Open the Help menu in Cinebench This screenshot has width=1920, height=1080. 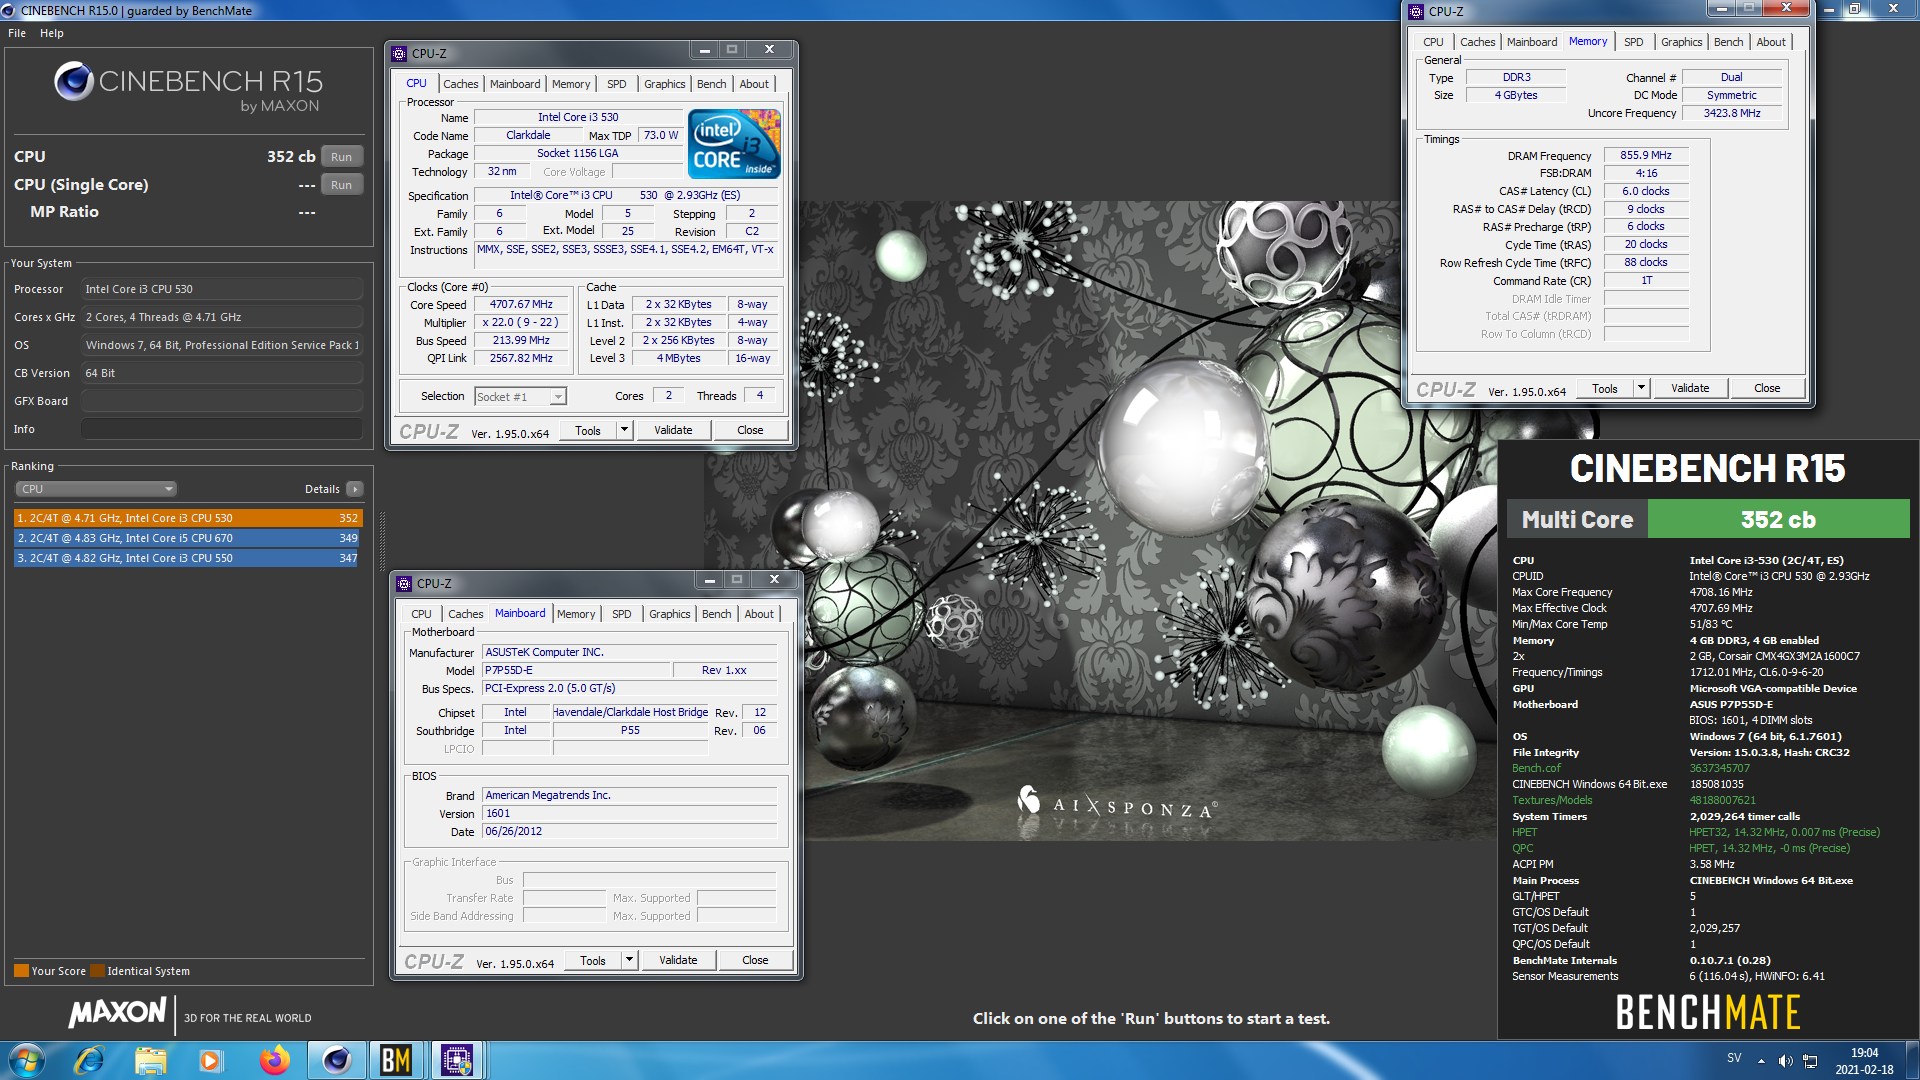(x=52, y=33)
